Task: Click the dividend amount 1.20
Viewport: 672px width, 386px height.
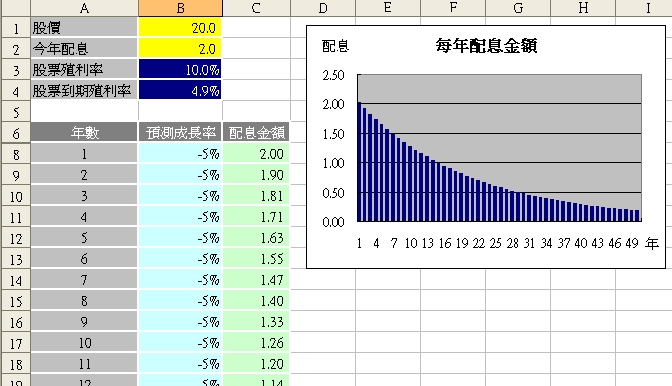Action: pos(256,364)
